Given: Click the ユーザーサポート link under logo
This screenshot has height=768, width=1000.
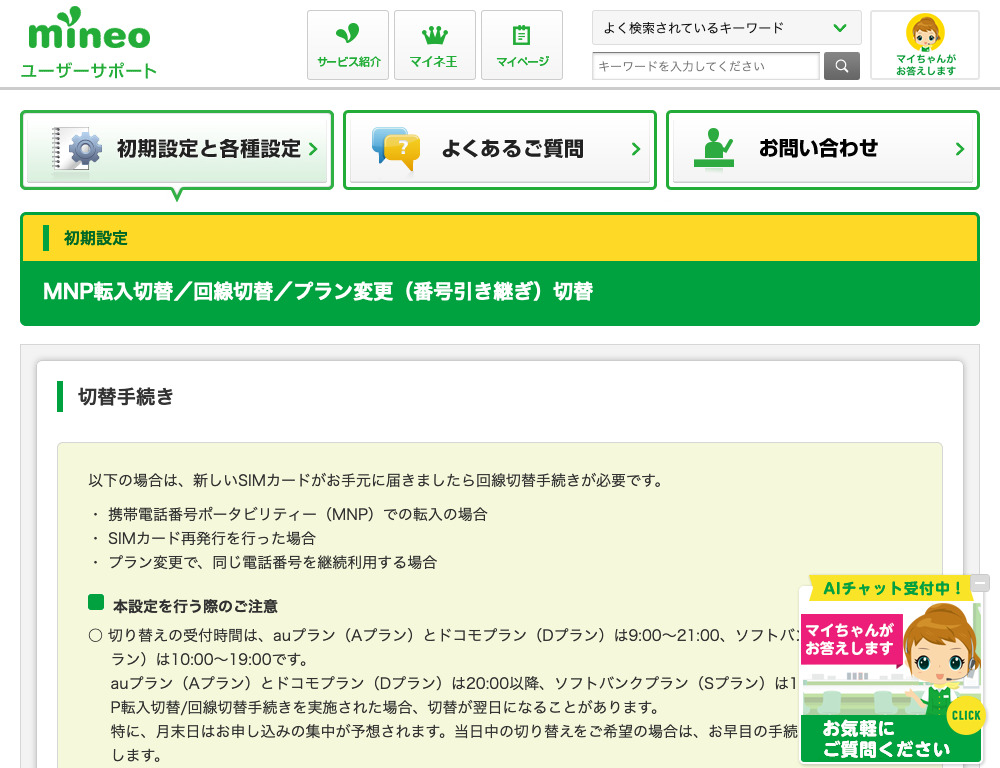Looking at the screenshot, I should pos(89,71).
